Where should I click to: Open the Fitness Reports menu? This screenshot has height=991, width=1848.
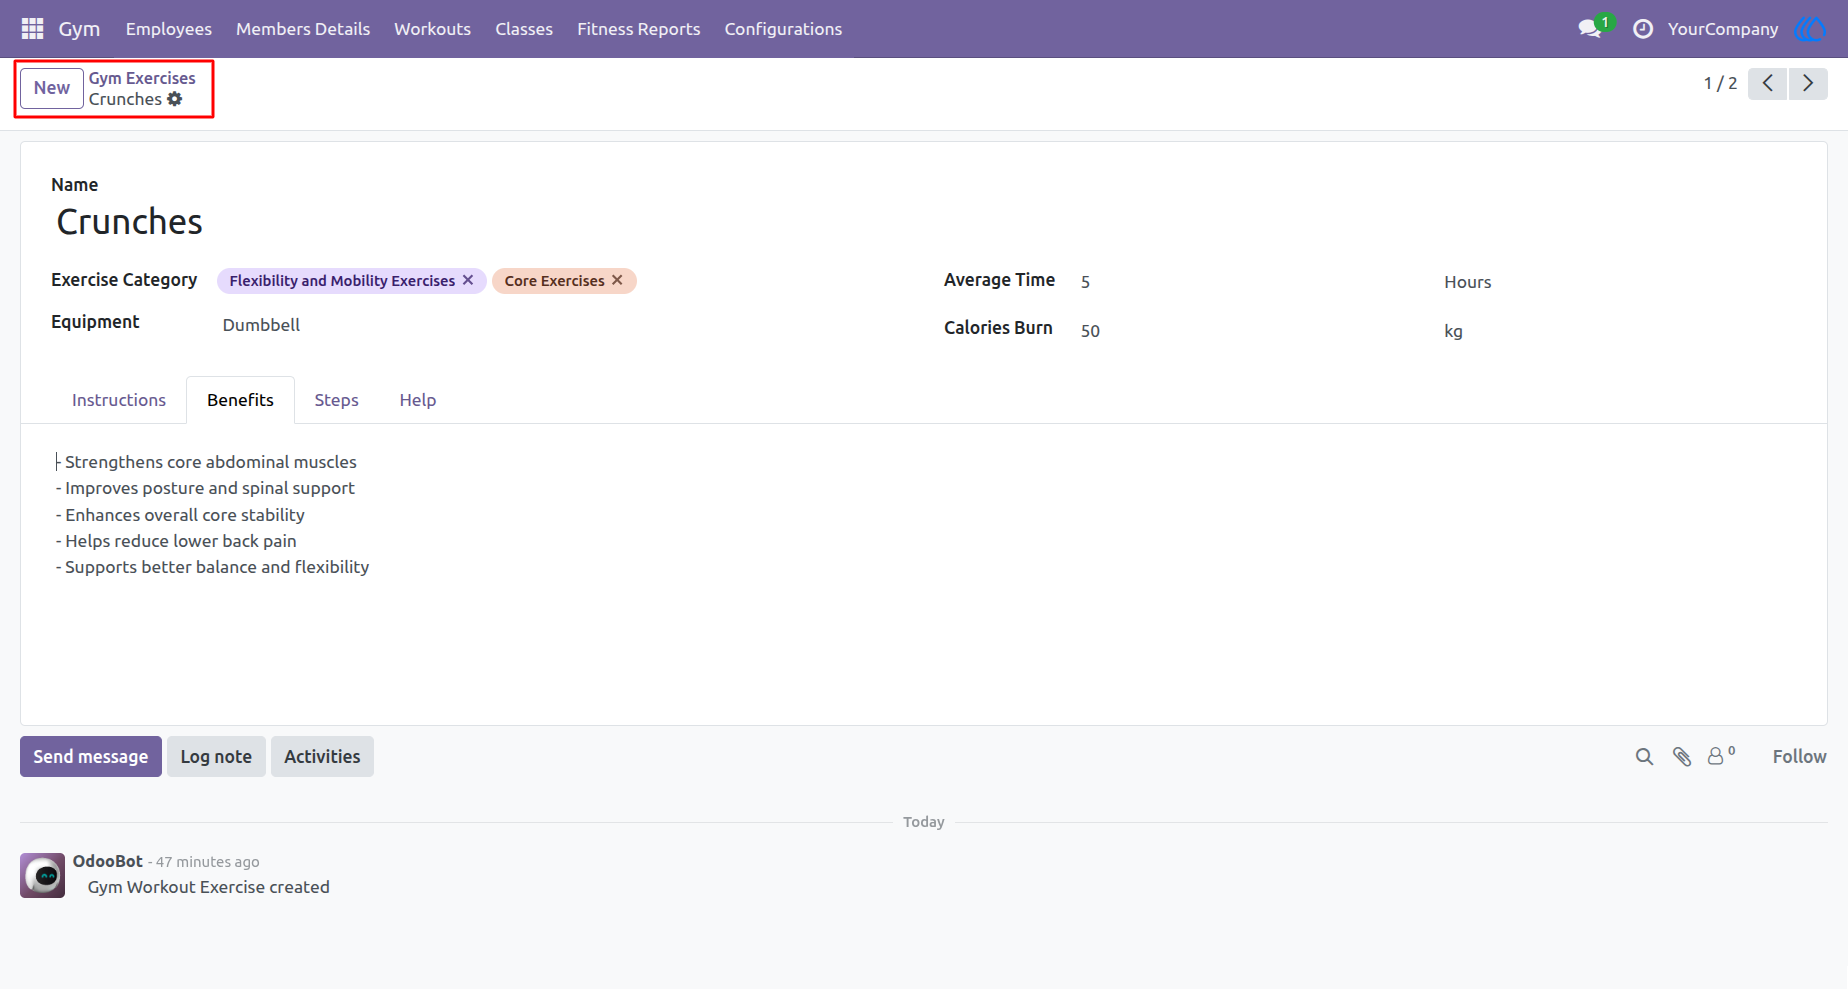(639, 29)
